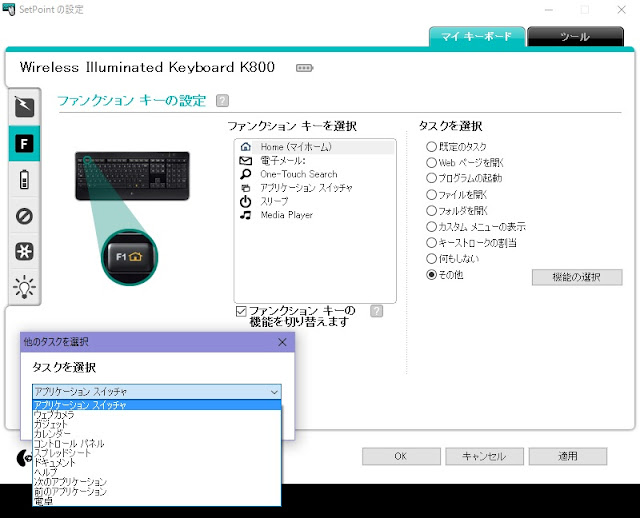
Task: Choose ウェブカメラ from dropdown list
Action: 157,415
